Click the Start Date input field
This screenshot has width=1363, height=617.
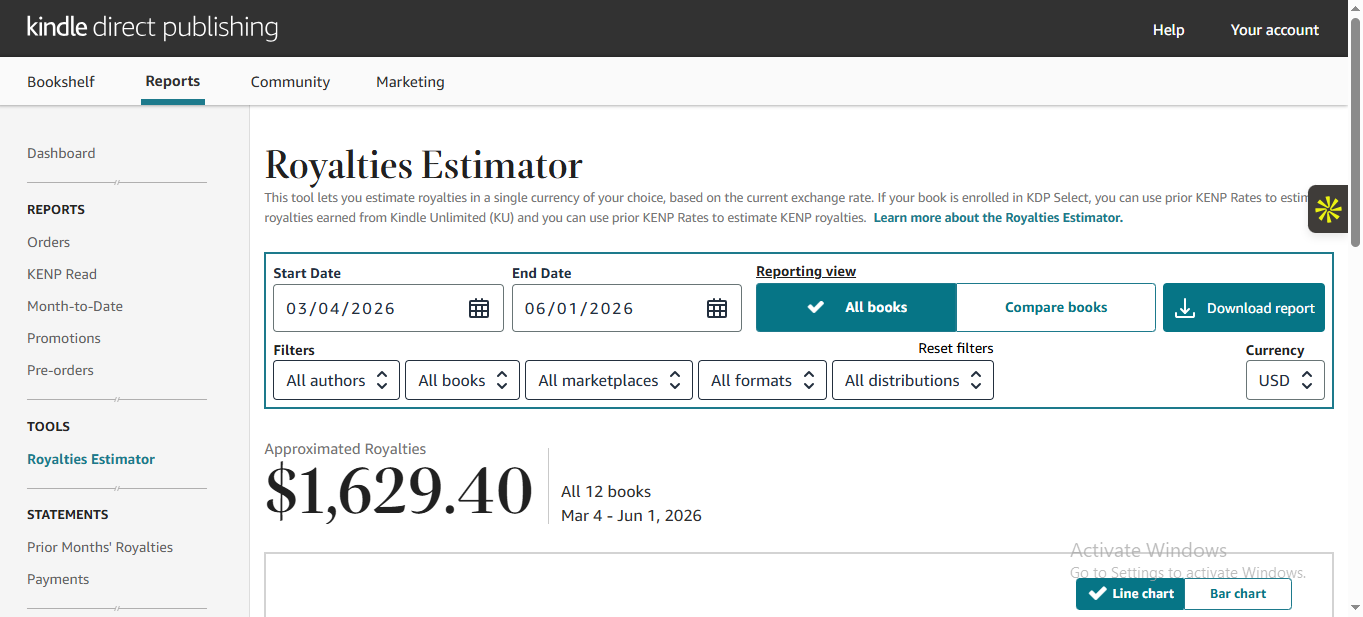click(x=388, y=308)
